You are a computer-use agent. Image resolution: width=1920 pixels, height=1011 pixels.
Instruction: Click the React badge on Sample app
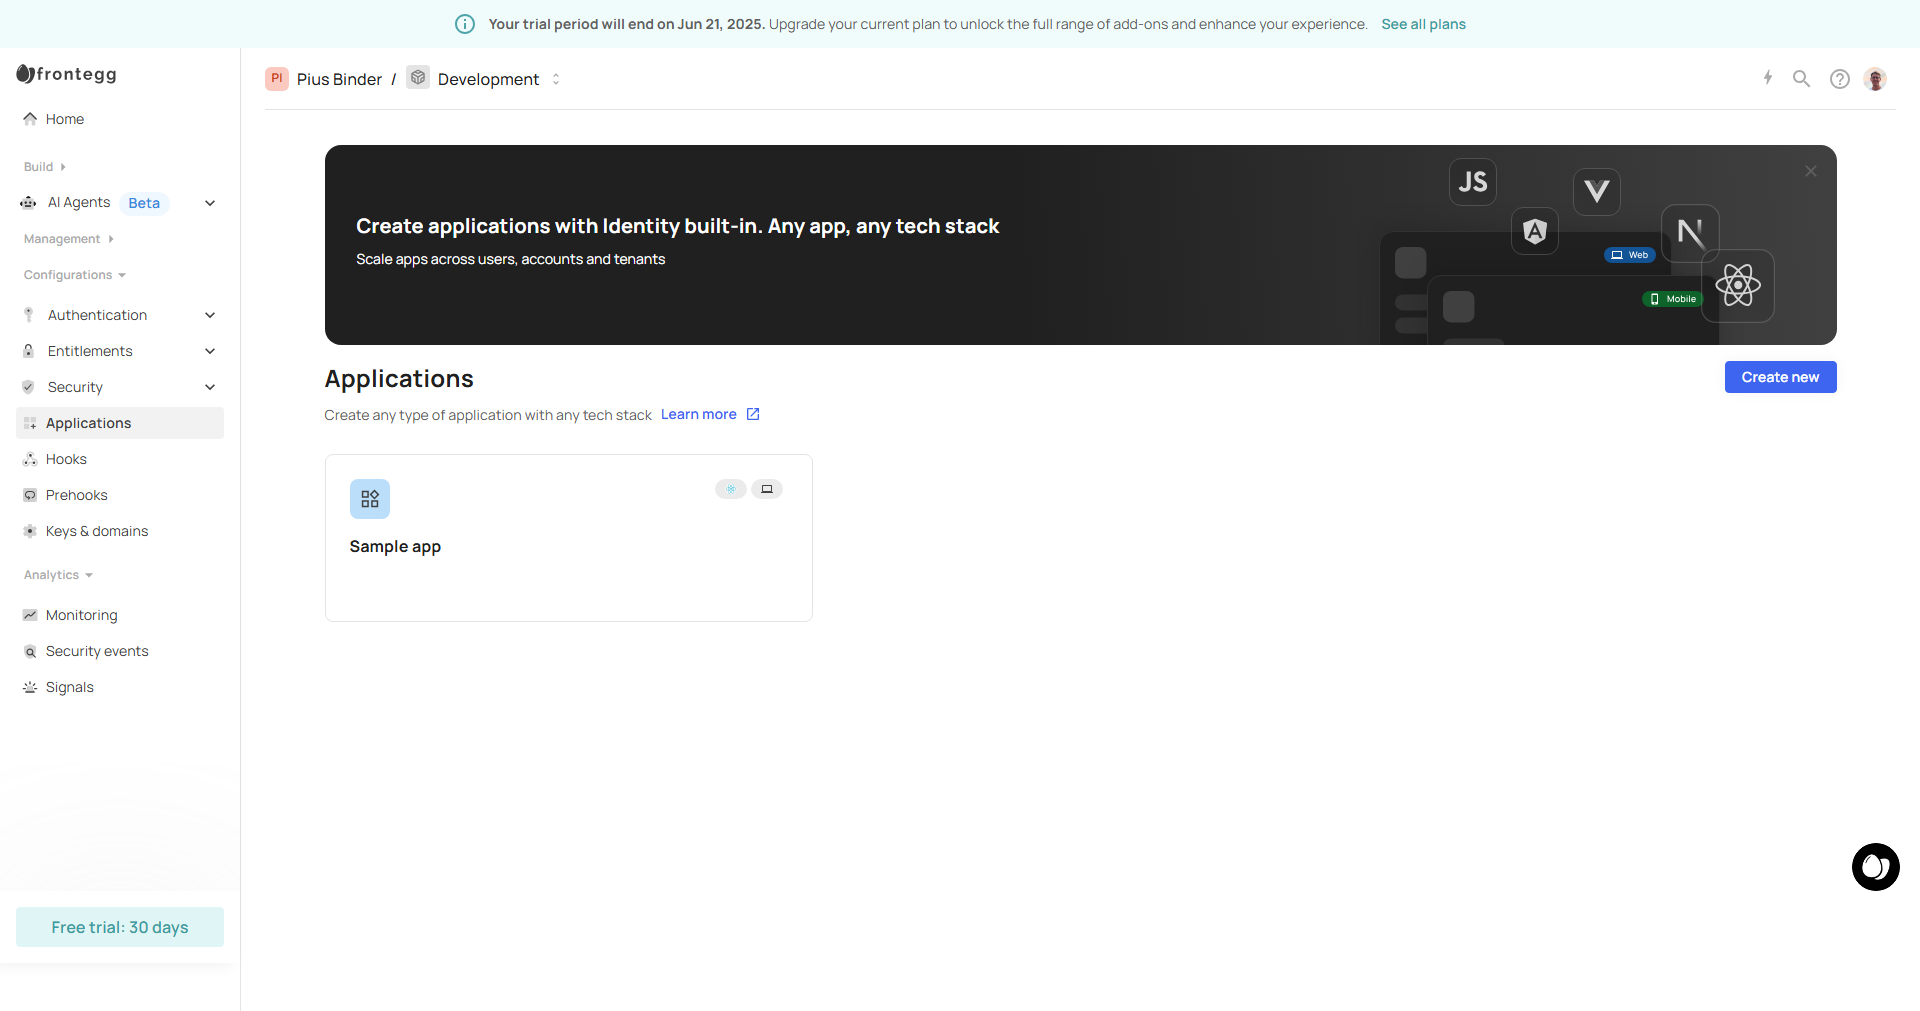coord(731,489)
